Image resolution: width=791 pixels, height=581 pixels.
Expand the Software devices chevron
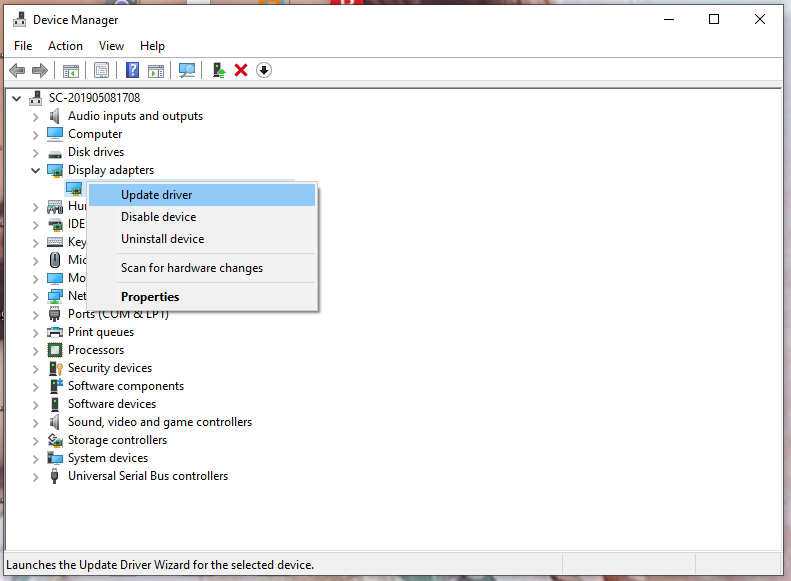pyautogui.click(x=35, y=405)
